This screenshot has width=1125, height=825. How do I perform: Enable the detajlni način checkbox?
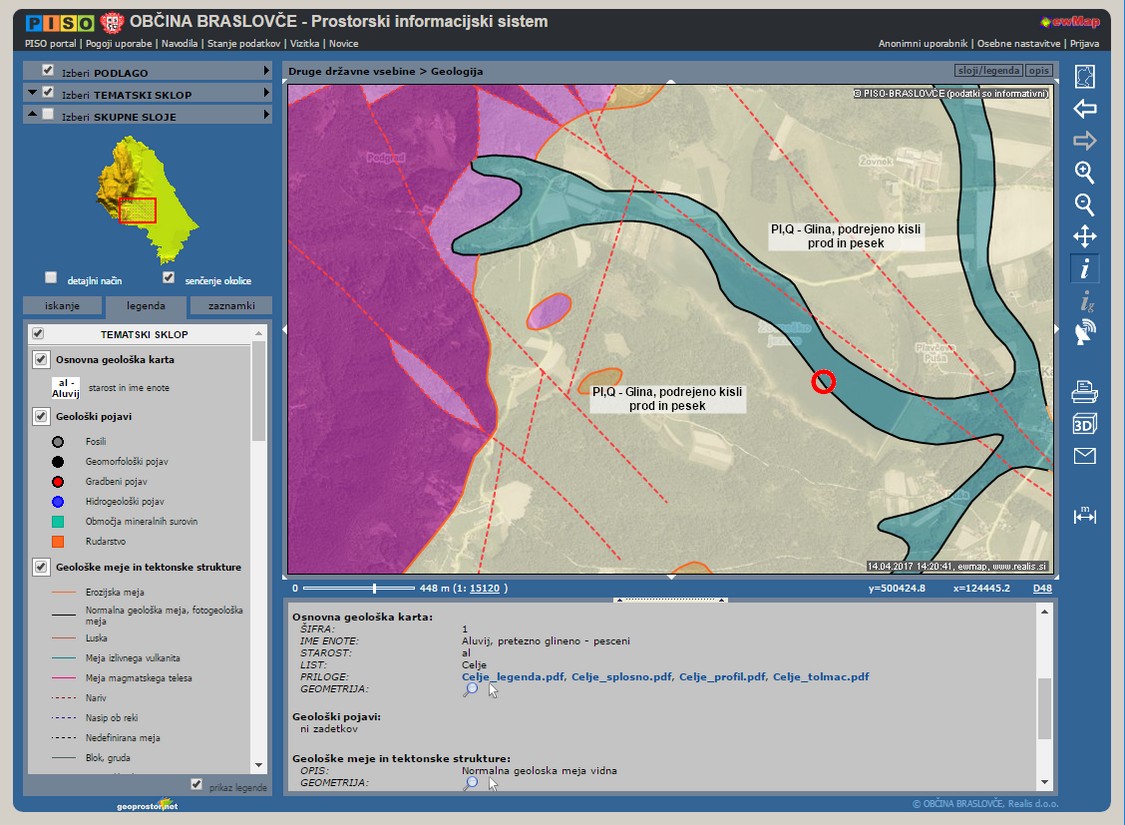51,278
